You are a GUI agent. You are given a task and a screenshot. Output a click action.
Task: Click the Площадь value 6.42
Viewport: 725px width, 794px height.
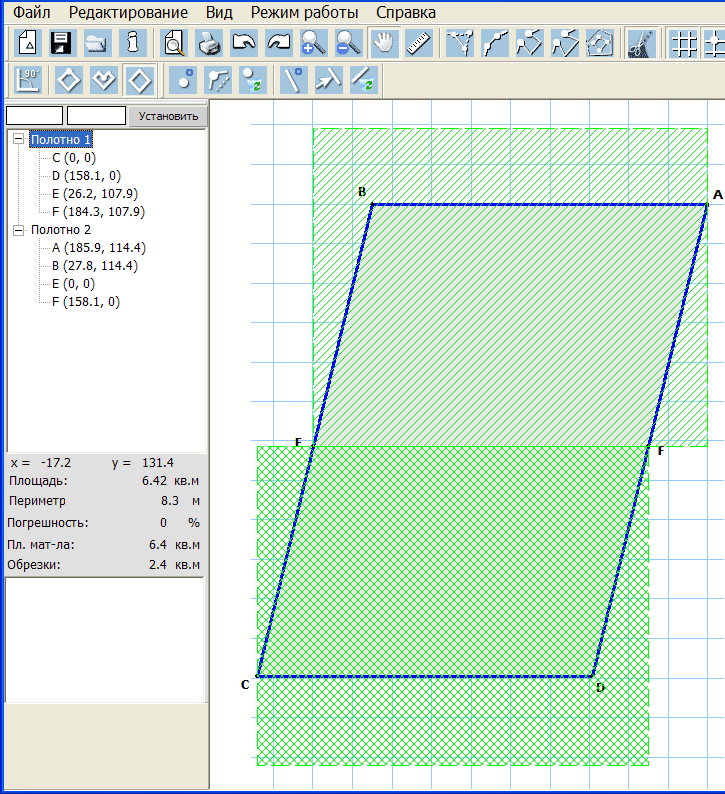tap(154, 481)
